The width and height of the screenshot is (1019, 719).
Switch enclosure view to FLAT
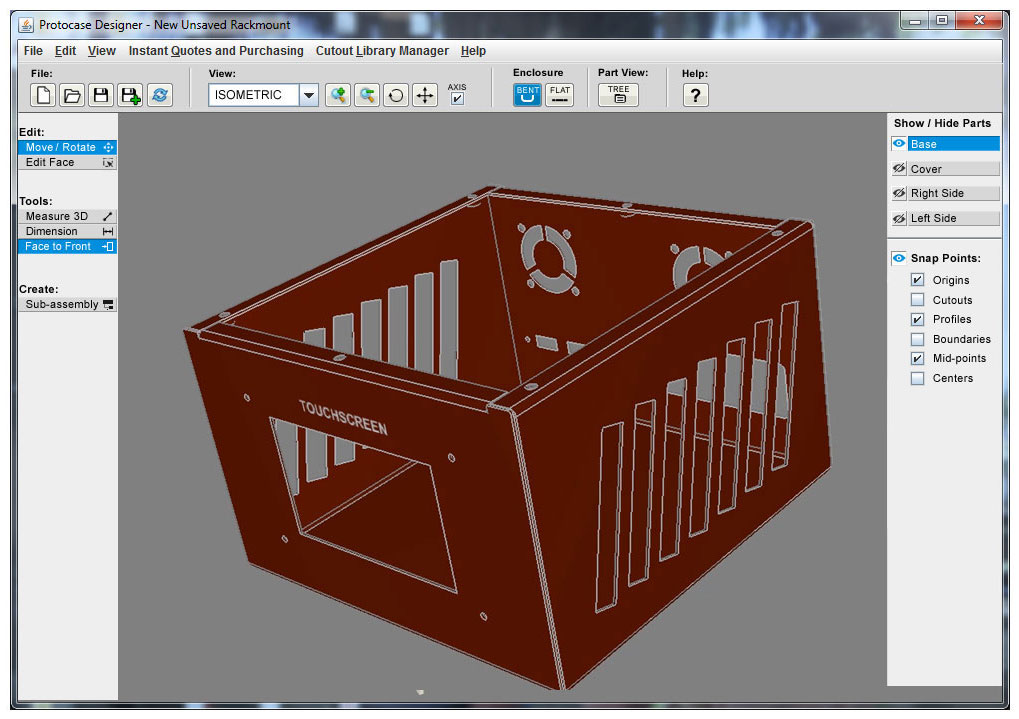click(559, 92)
